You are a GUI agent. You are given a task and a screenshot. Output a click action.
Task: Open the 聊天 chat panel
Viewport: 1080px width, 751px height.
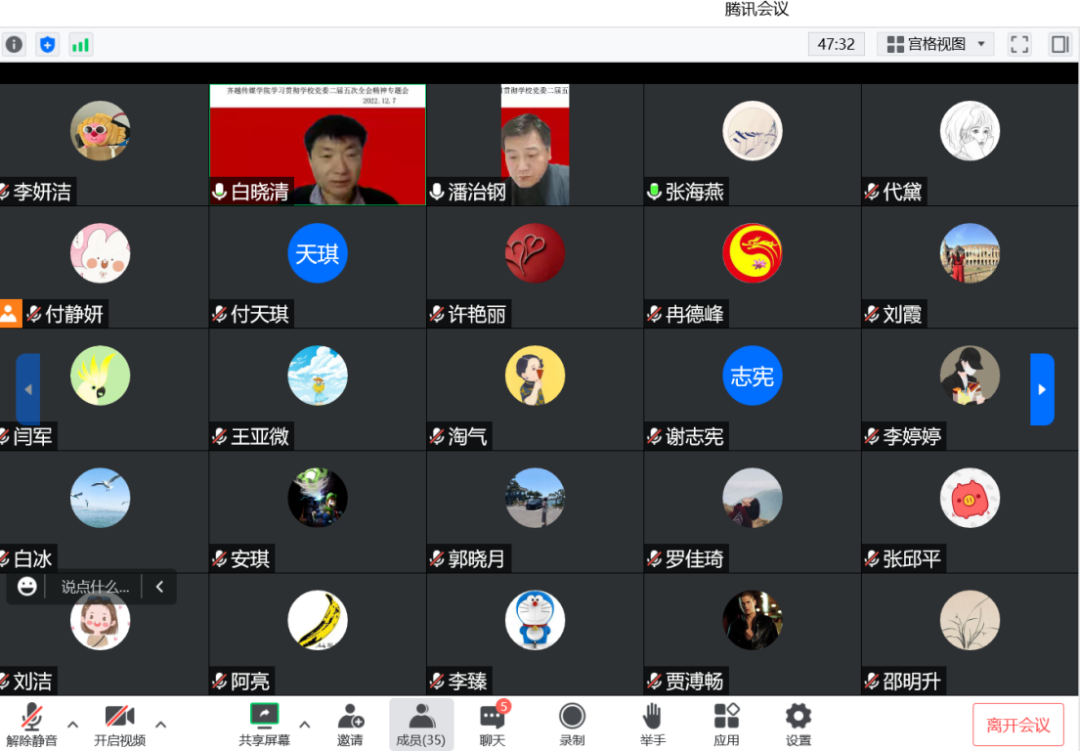click(x=492, y=724)
